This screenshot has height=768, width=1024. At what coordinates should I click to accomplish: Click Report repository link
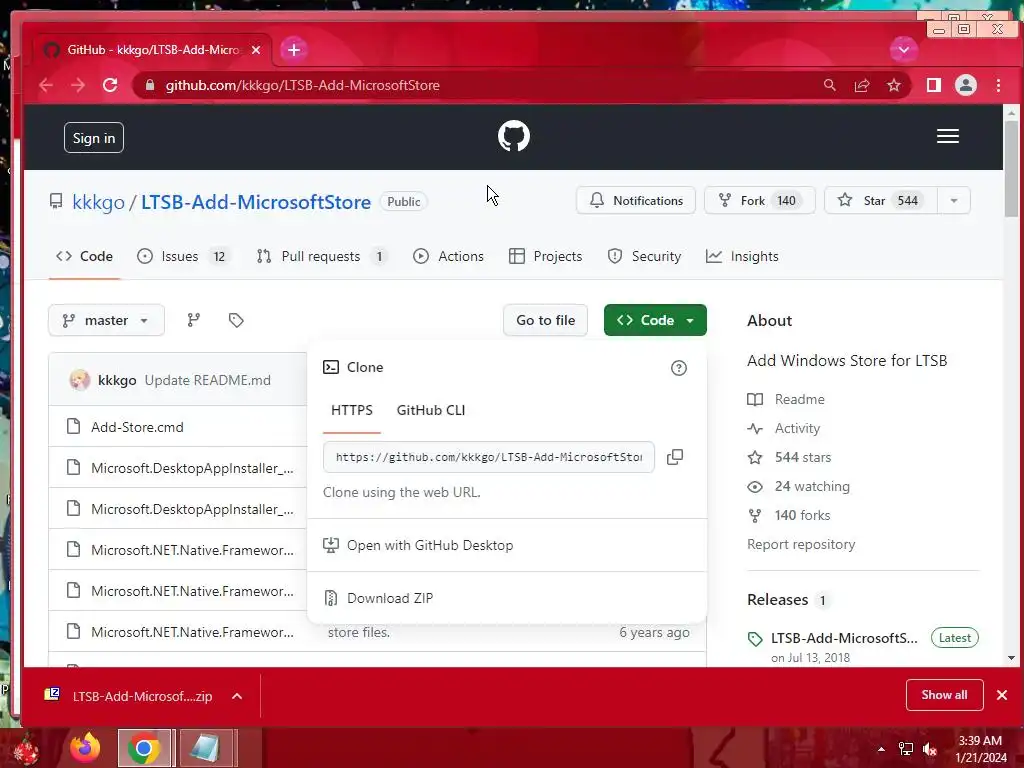pos(801,545)
